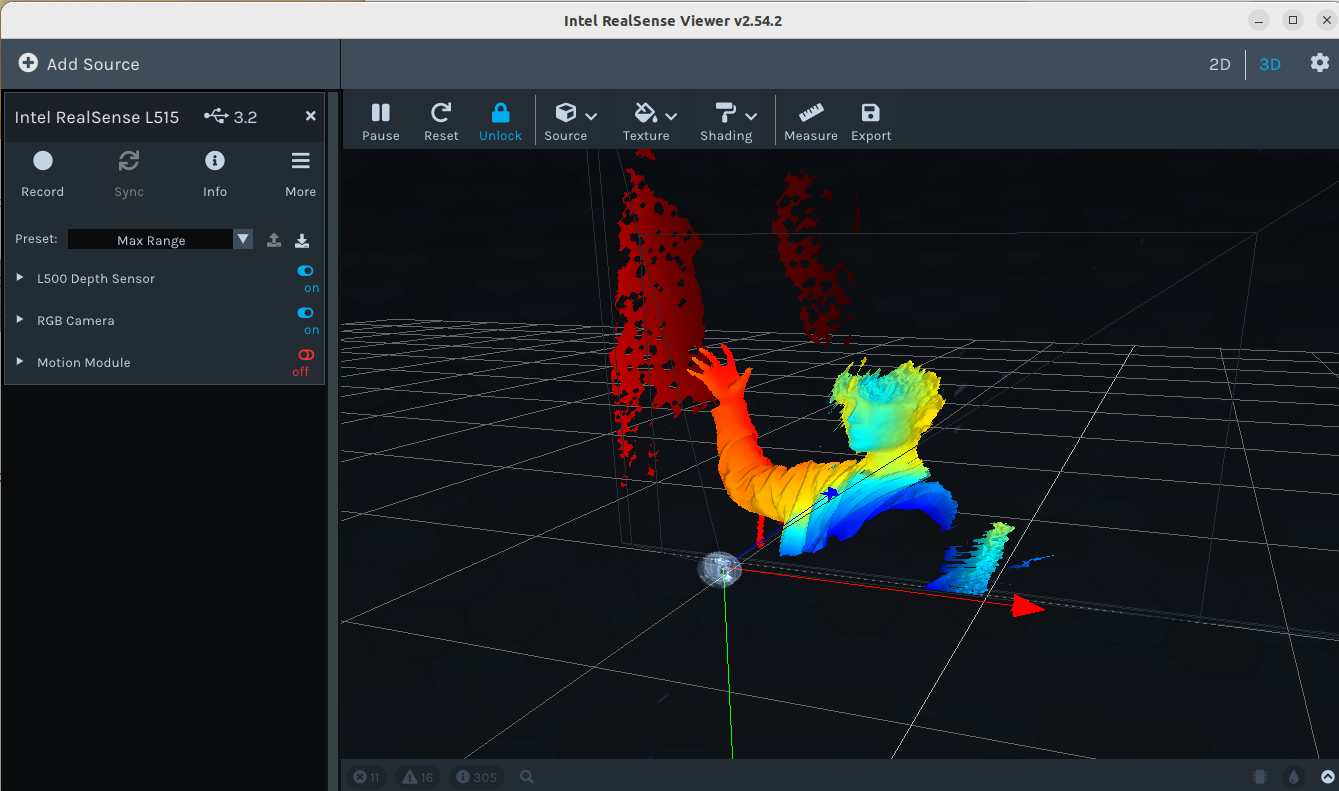Reset the 3D view
Viewport: 1339px width, 791px height.
441,122
